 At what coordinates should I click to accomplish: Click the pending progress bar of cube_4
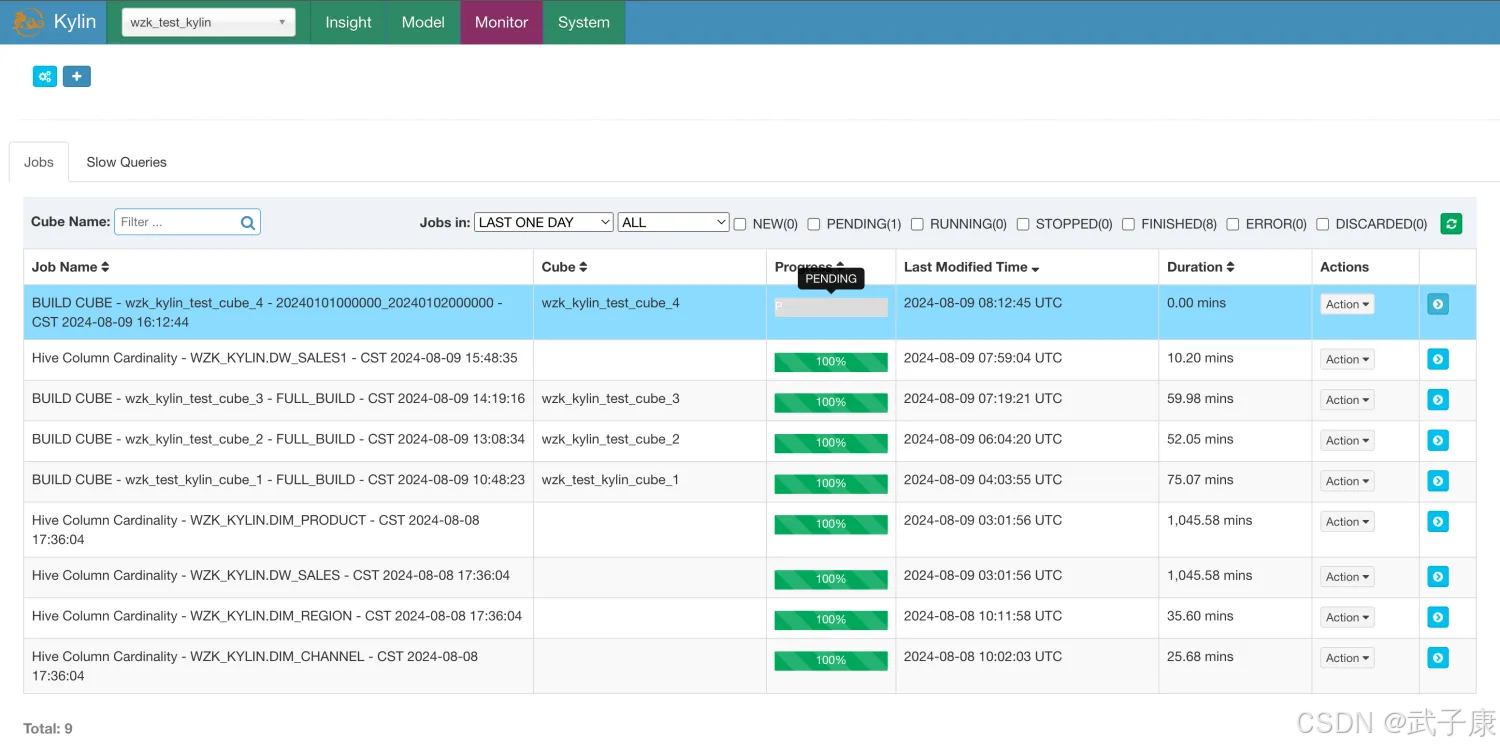tap(830, 307)
